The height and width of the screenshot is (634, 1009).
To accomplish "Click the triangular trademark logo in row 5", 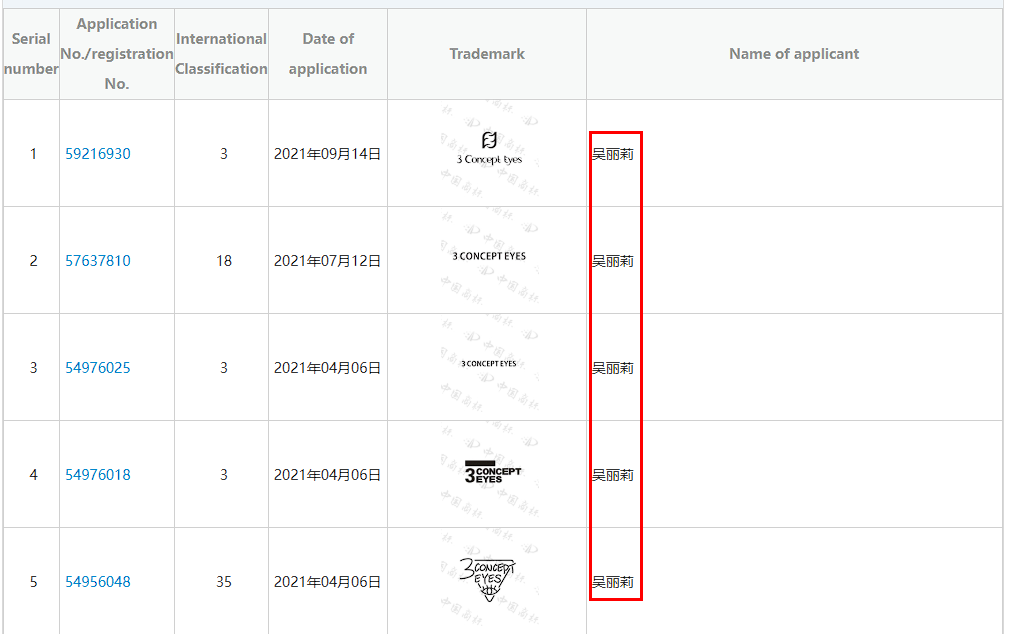I will (x=488, y=579).
